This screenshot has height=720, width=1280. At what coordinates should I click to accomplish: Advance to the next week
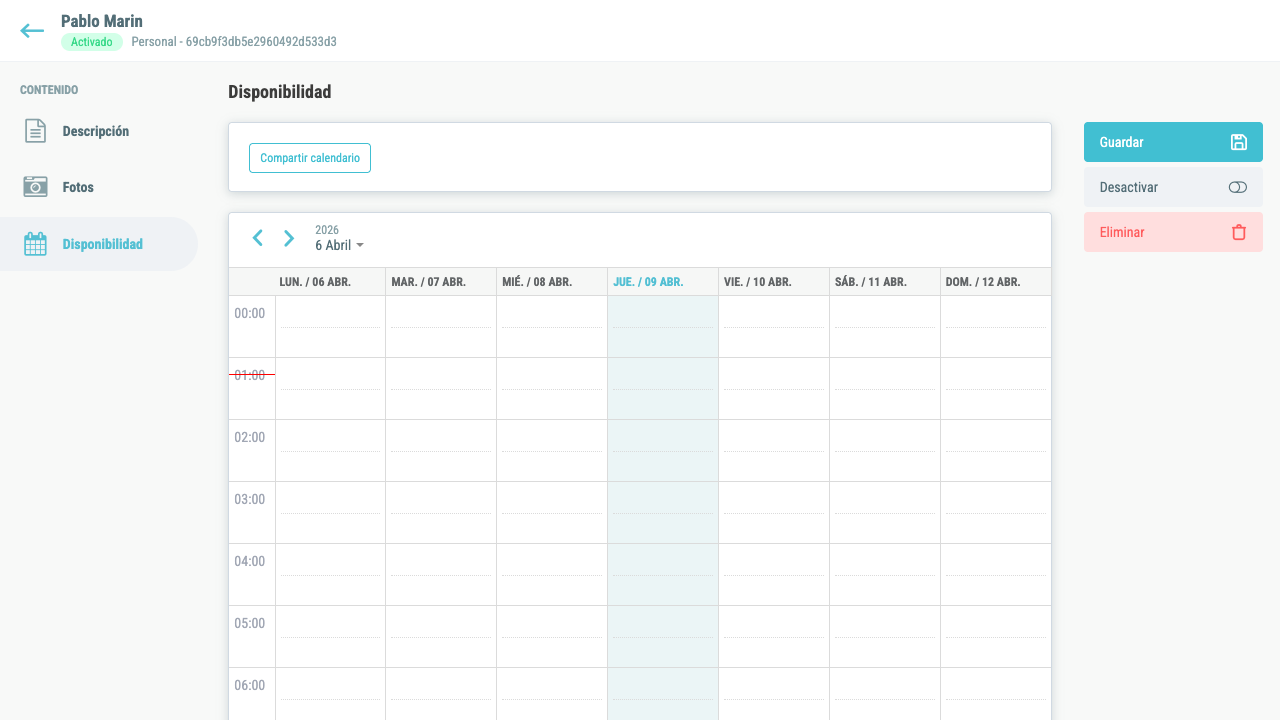[x=289, y=238]
